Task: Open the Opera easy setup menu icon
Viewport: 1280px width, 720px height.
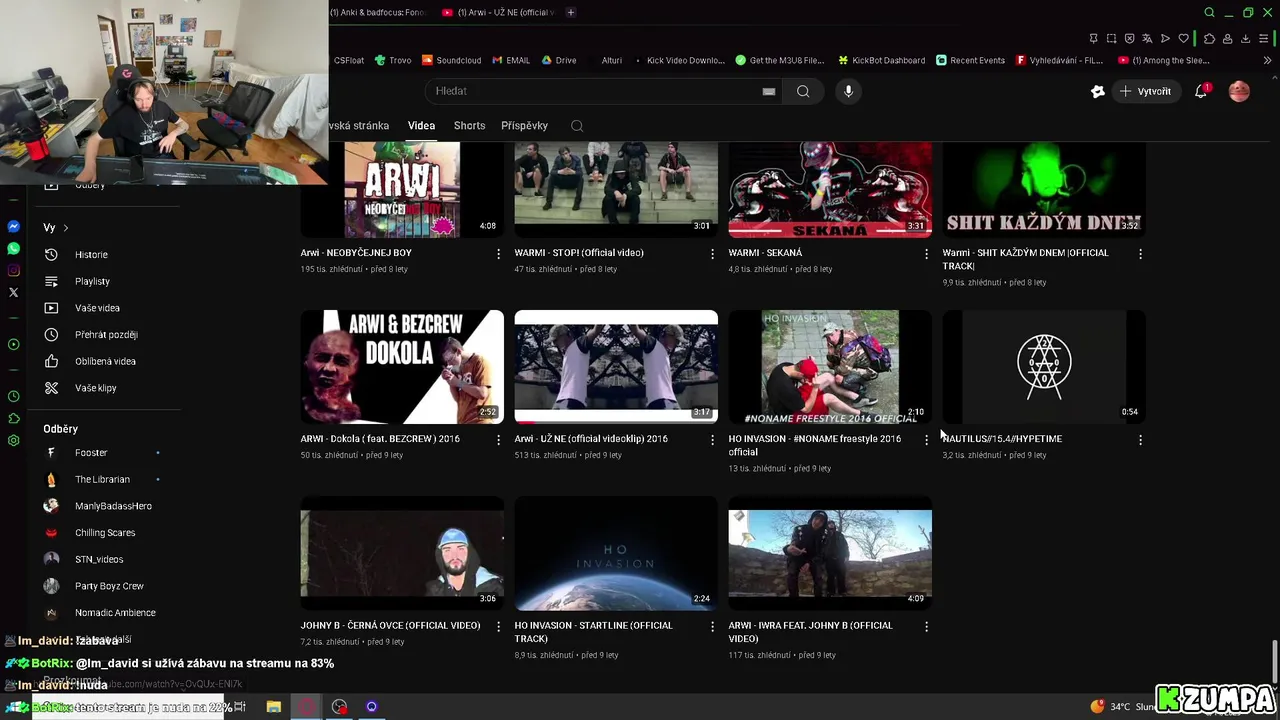Action: [1265, 39]
